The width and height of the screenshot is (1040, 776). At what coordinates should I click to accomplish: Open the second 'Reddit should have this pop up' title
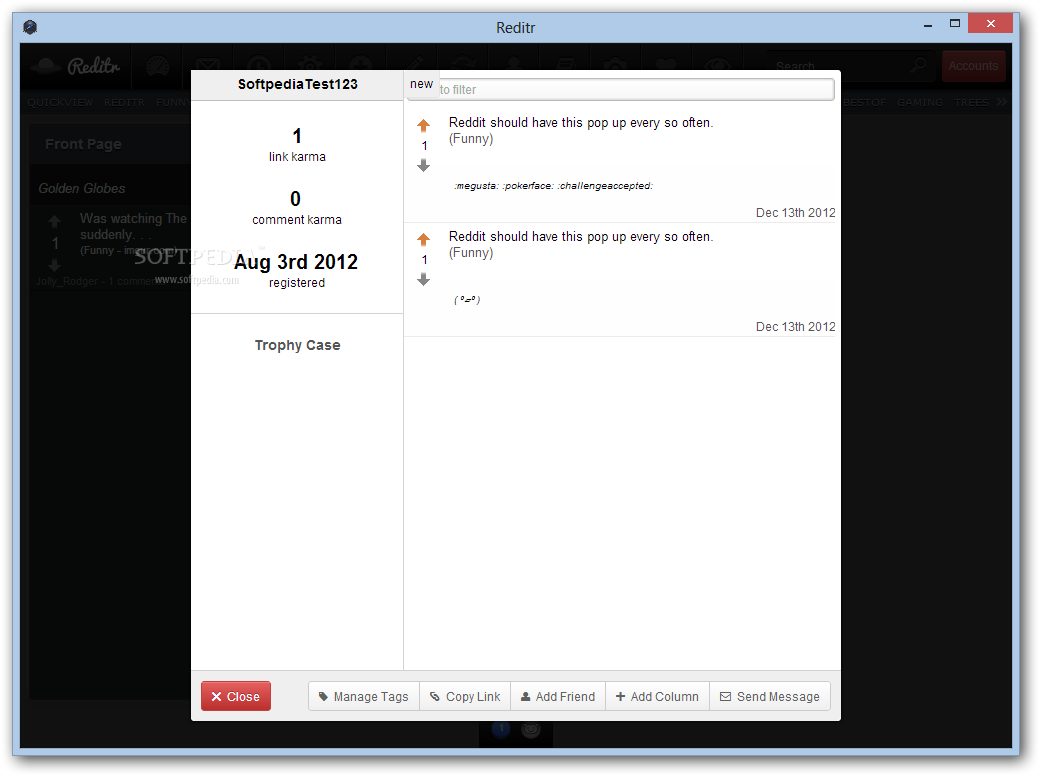point(581,237)
